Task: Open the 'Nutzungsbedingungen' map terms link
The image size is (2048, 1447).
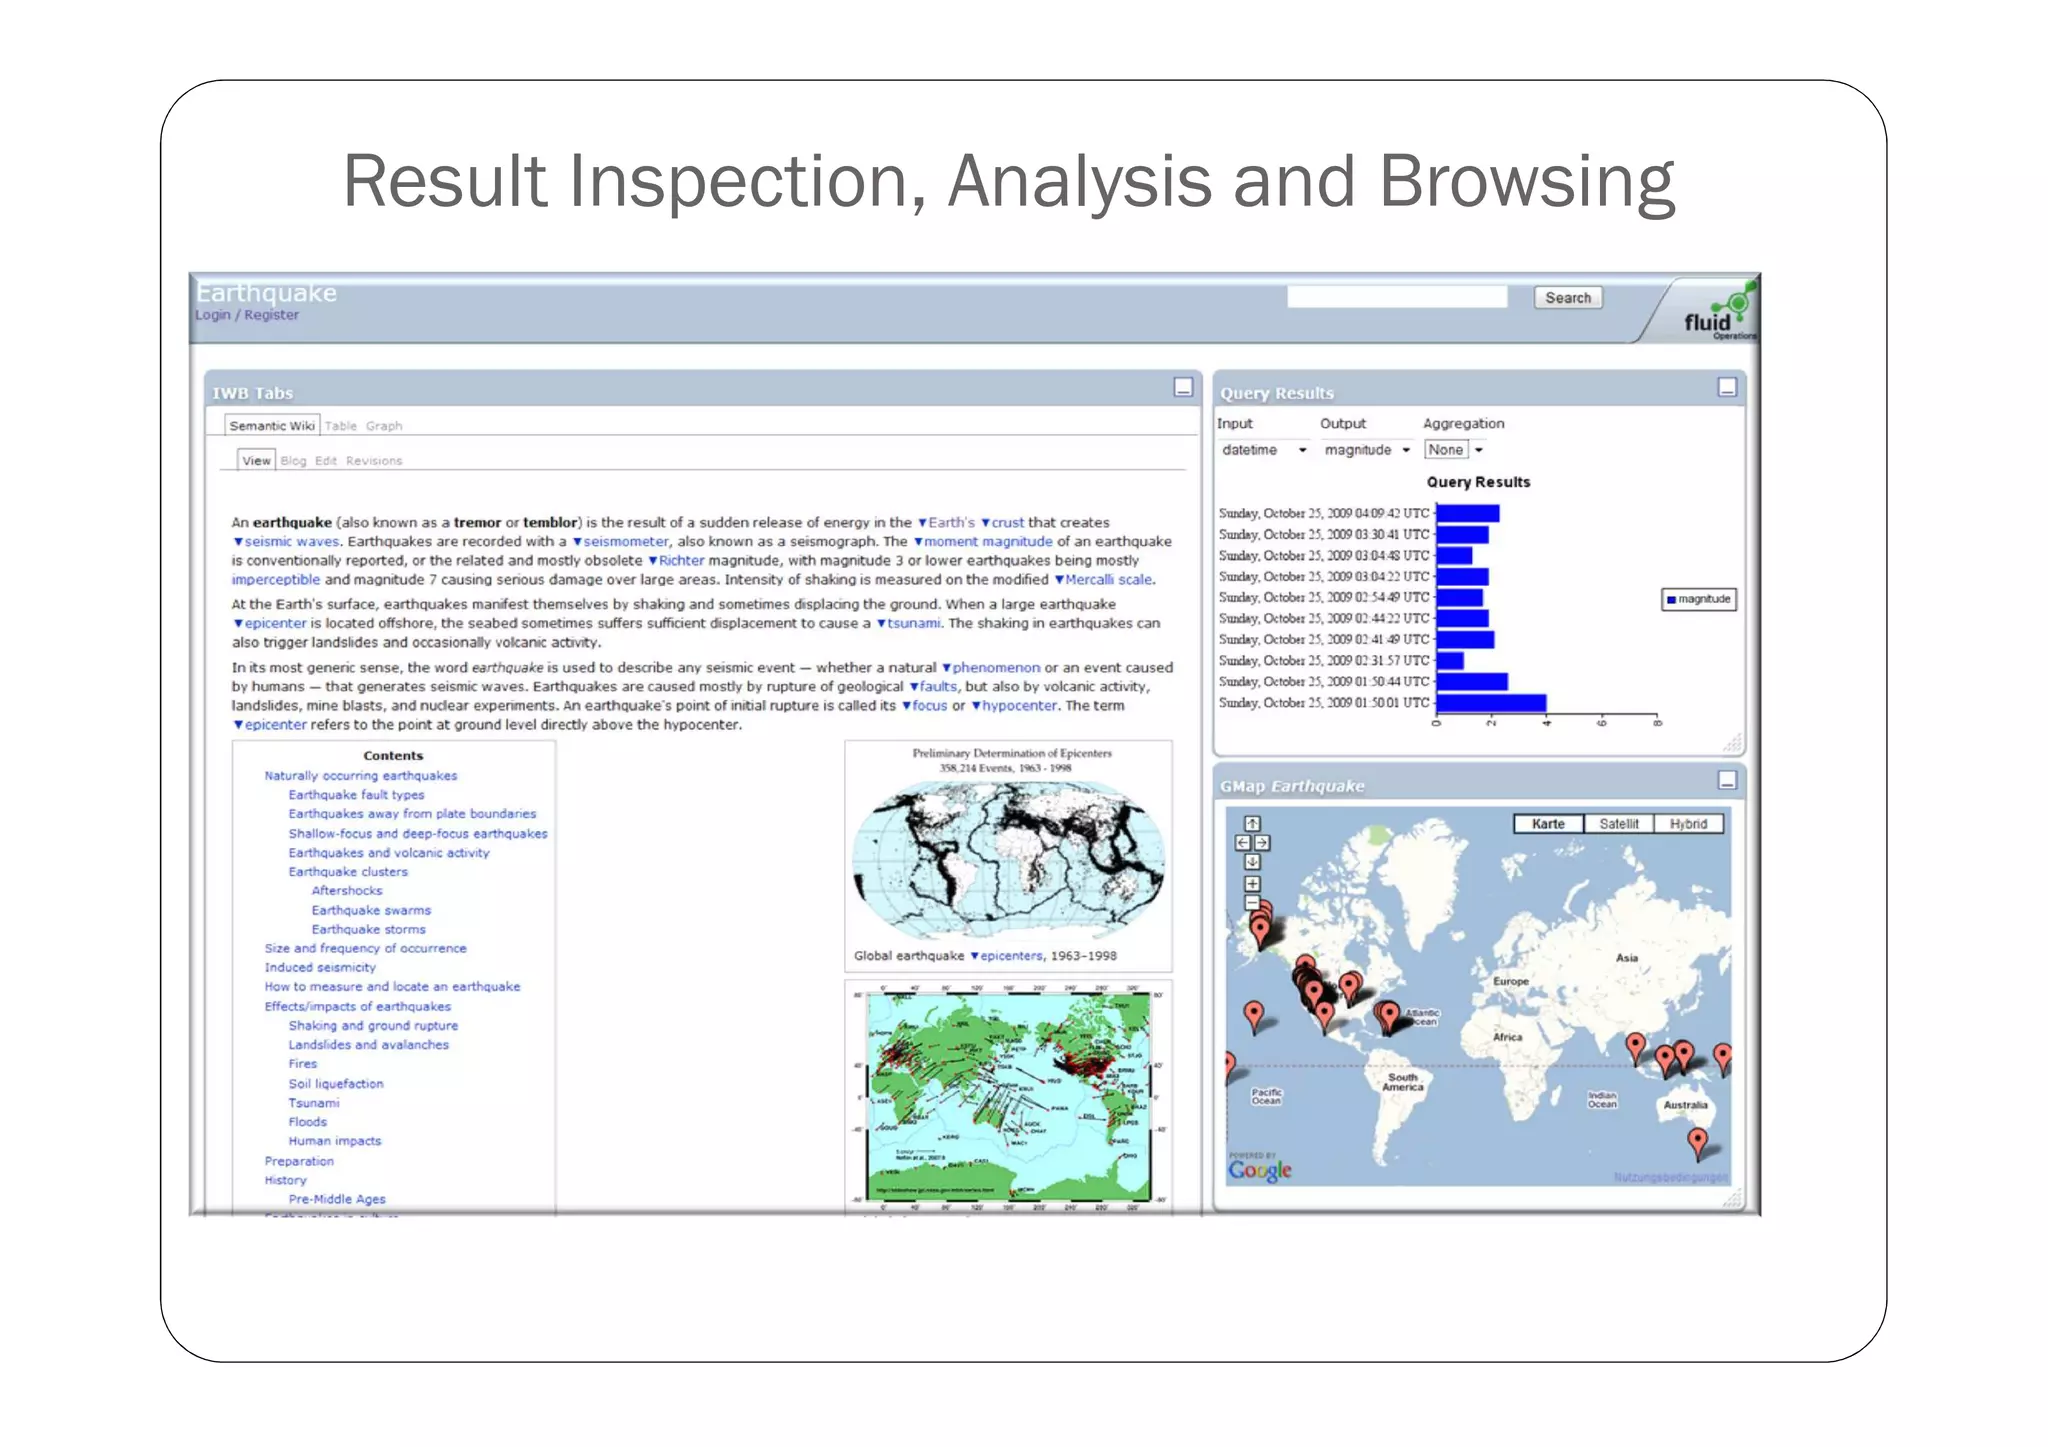Action: [1671, 1177]
